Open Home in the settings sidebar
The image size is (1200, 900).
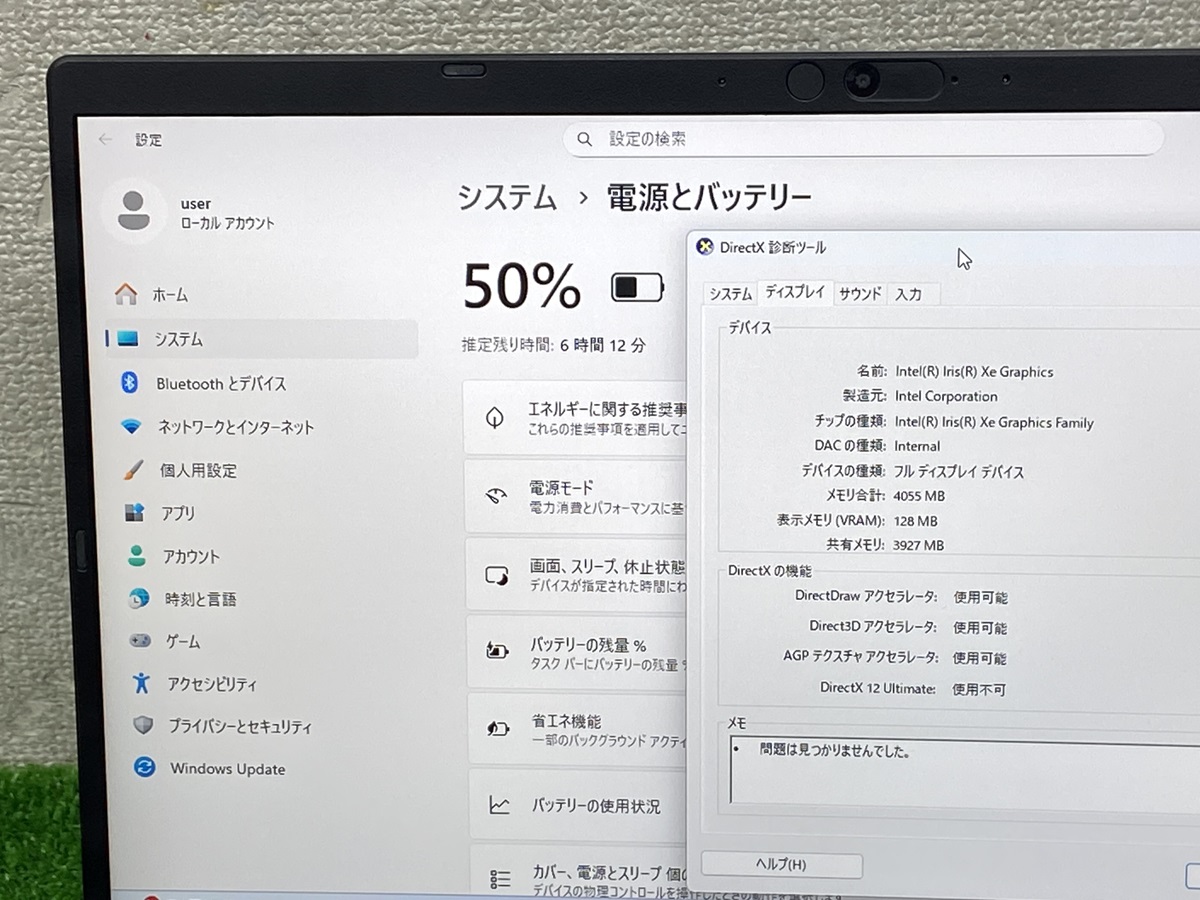pos(169,295)
